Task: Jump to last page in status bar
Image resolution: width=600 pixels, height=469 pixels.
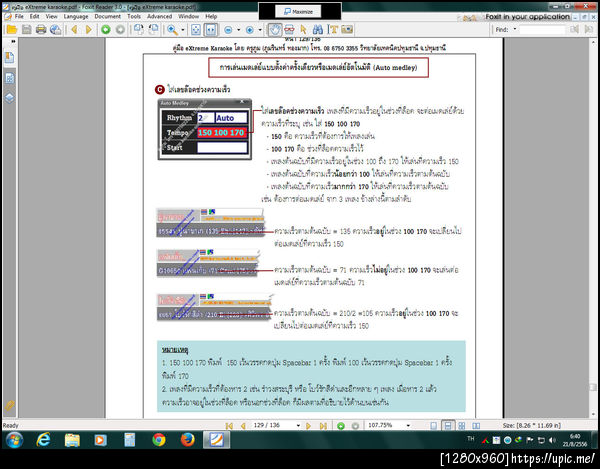Action: 323,426
